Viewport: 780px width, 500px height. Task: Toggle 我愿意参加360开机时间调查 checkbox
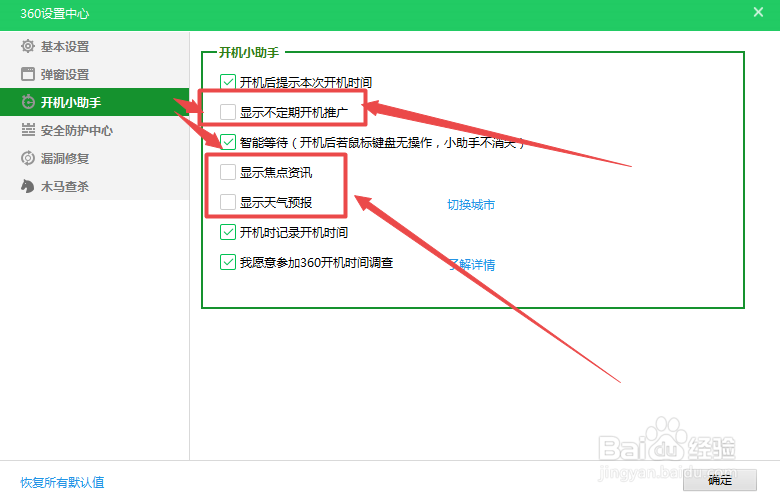pos(228,262)
